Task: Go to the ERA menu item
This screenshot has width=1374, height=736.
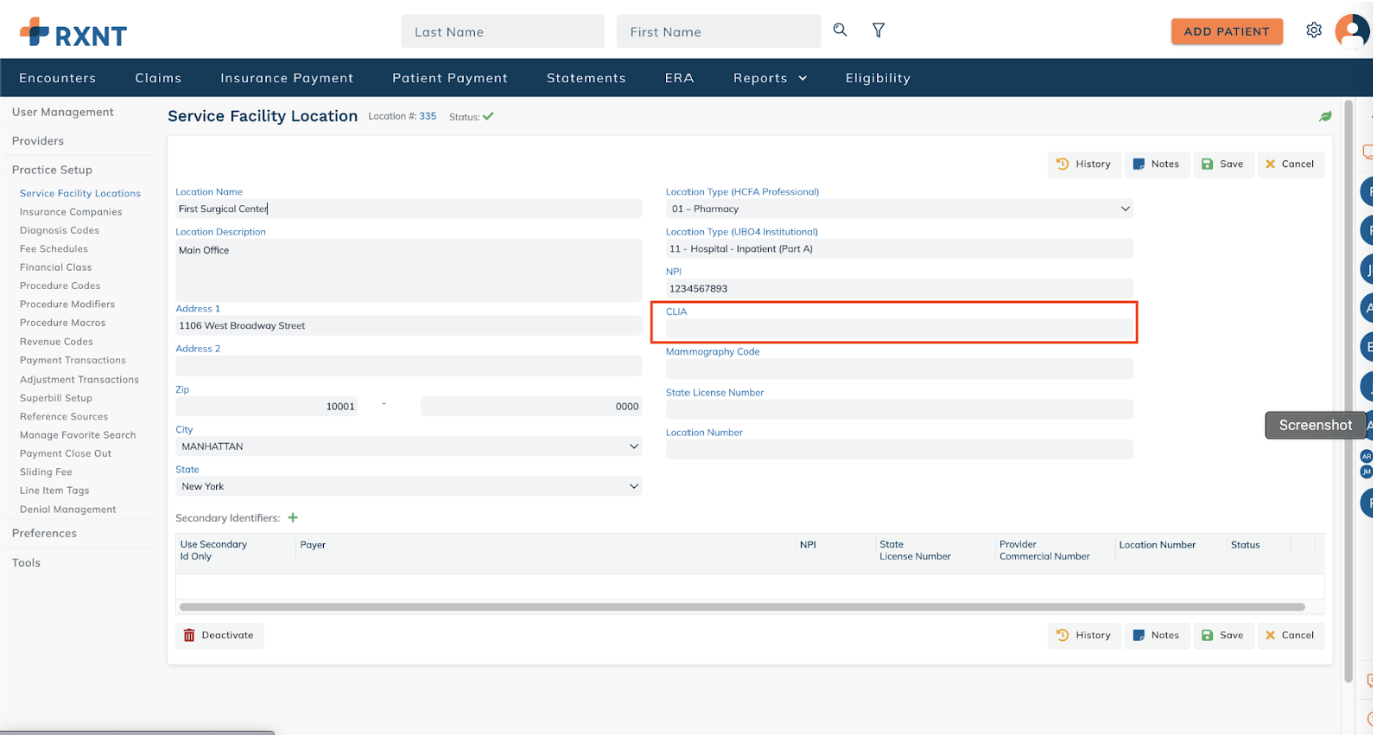Action: tap(679, 78)
